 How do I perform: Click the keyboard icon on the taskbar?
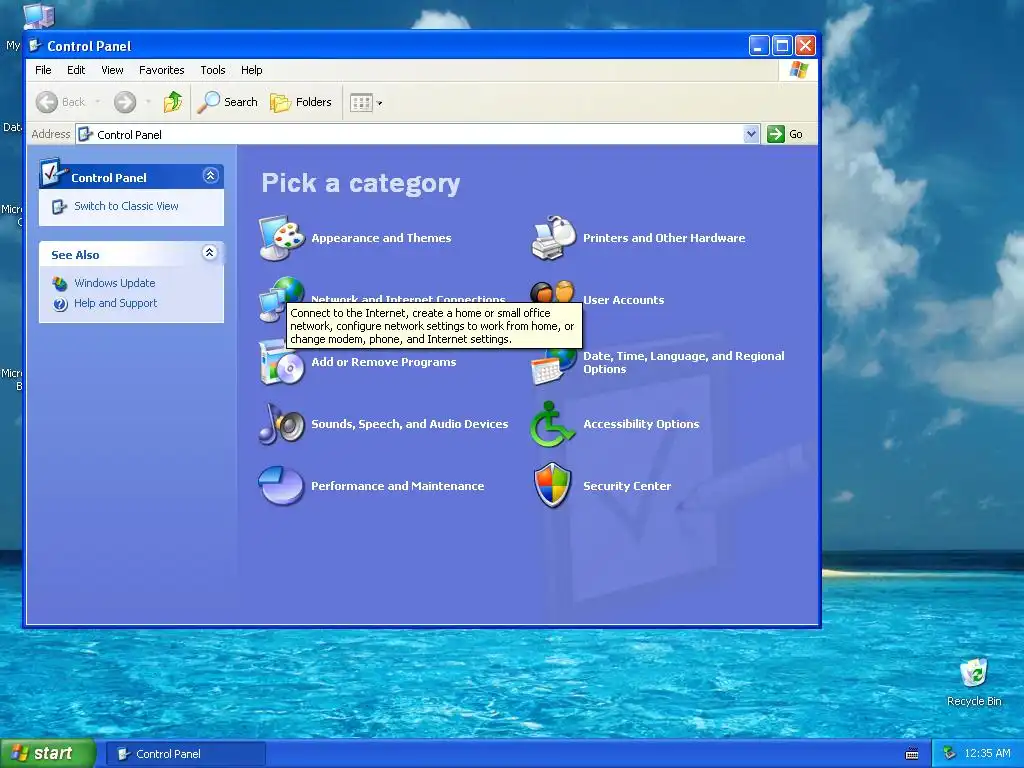tap(912, 754)
